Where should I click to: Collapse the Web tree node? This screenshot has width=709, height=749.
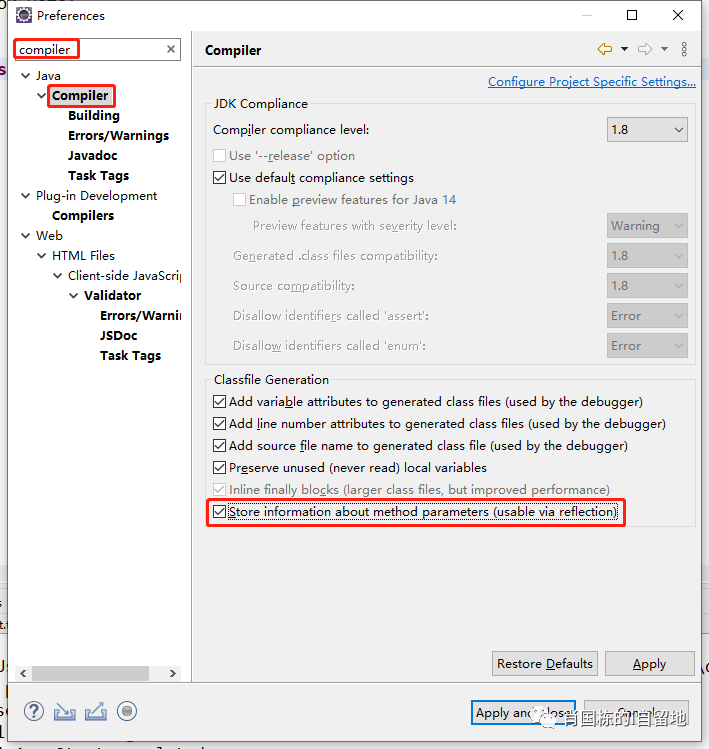[x=26, y=236]
